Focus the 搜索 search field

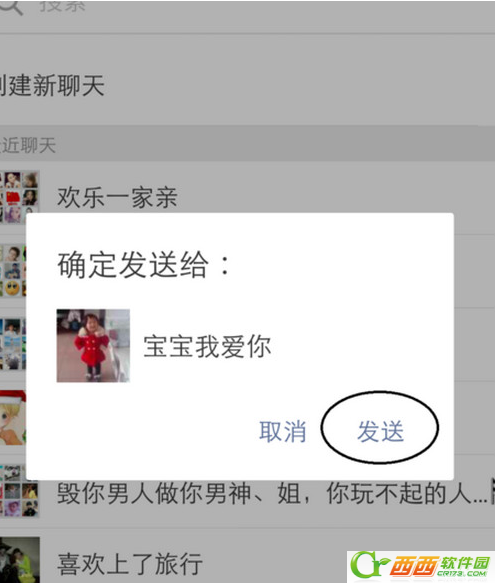(x=247, y=8)
